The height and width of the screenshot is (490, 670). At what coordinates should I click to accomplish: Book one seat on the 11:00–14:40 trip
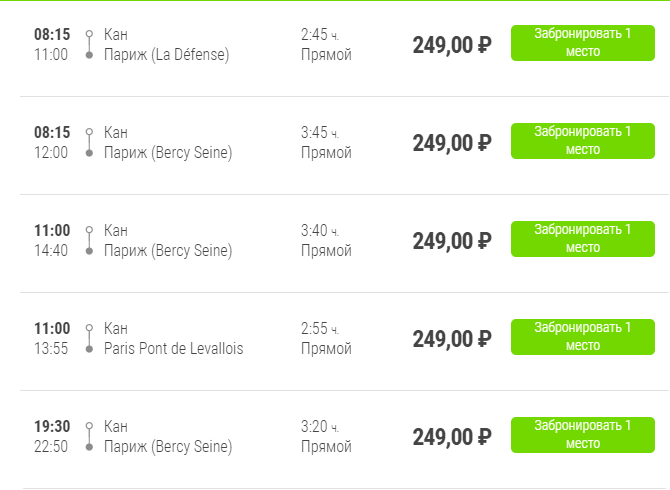tap(582, 239)
